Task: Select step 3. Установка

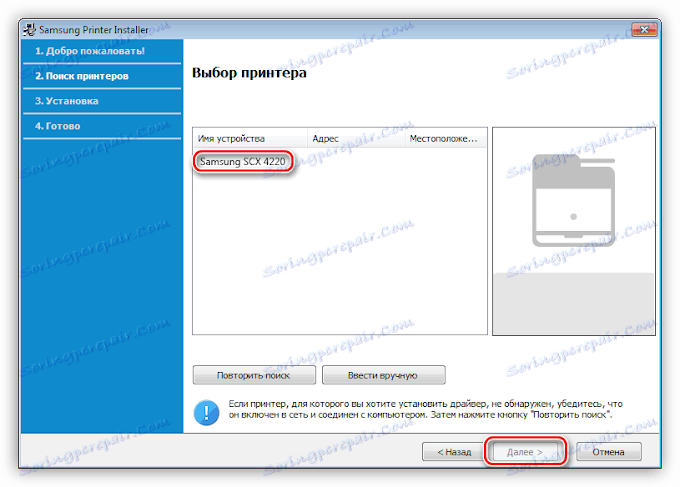Action: pyautogui.click(x=66, y=101)
